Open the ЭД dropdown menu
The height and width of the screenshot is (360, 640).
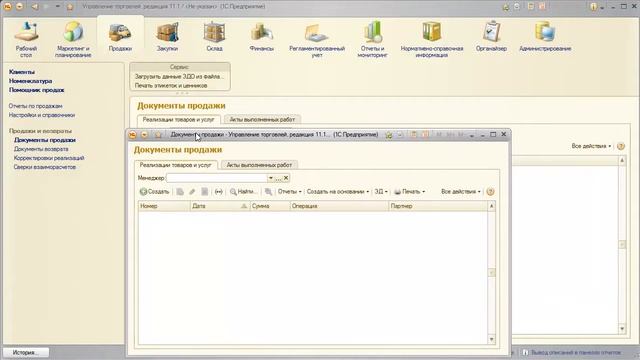(381, 191)
